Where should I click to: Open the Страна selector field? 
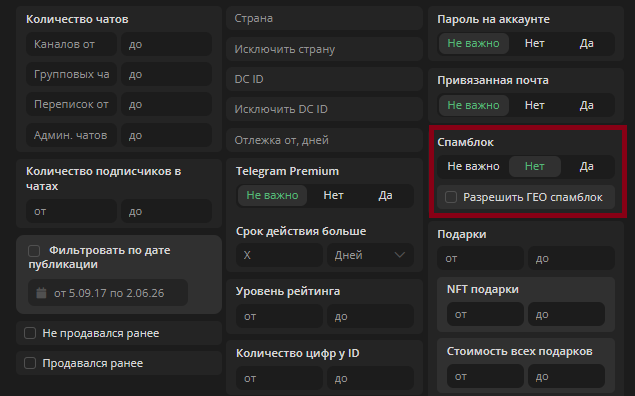point(324,18)
